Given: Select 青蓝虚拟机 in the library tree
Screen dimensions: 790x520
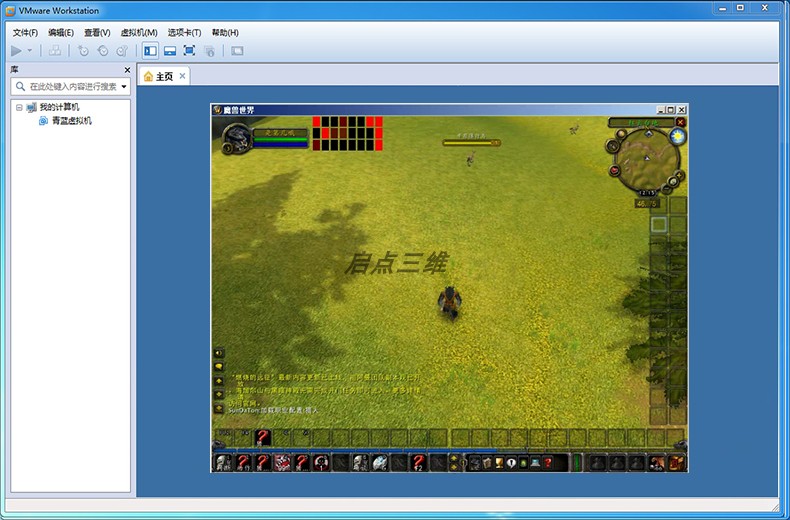Looking at the screenshot, I should pos(72,121).
